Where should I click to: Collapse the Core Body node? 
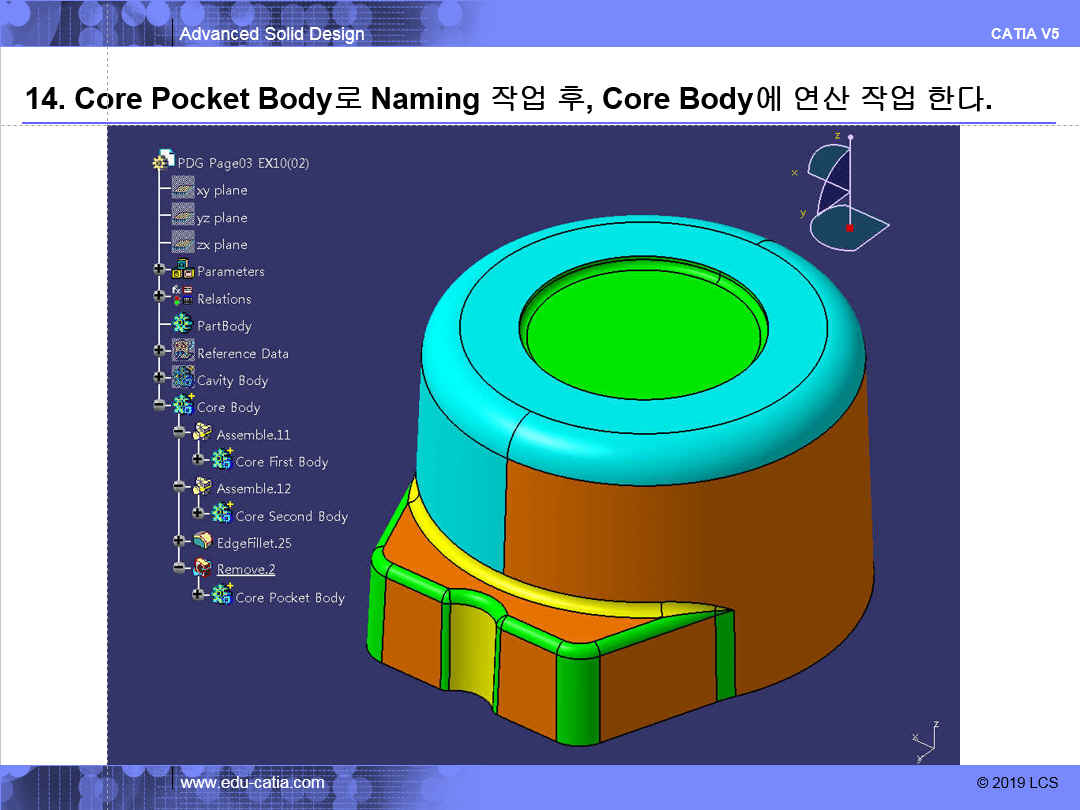[159, 406]
